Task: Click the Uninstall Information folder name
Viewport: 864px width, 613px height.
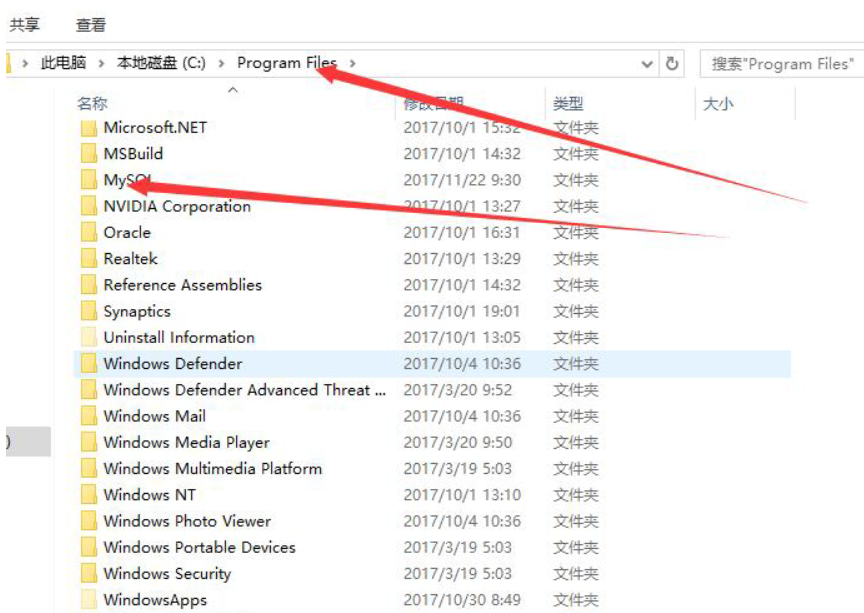Action: (x=179, y=337)
